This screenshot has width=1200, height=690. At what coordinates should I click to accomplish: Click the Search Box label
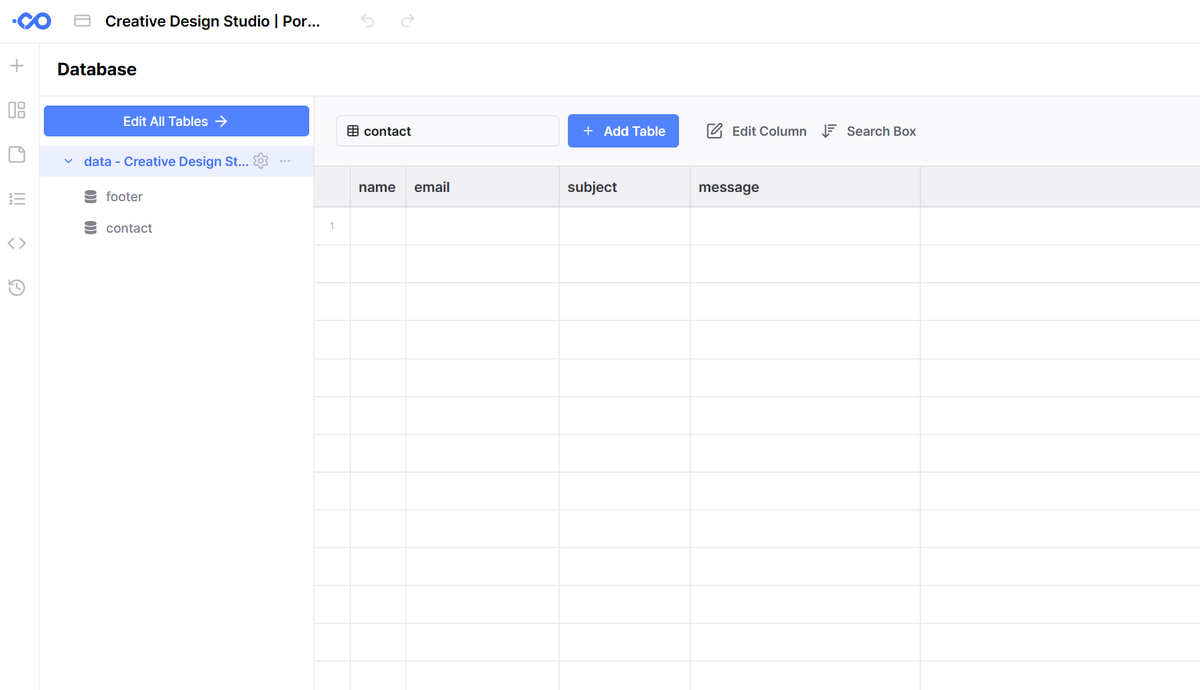(881, 131)
